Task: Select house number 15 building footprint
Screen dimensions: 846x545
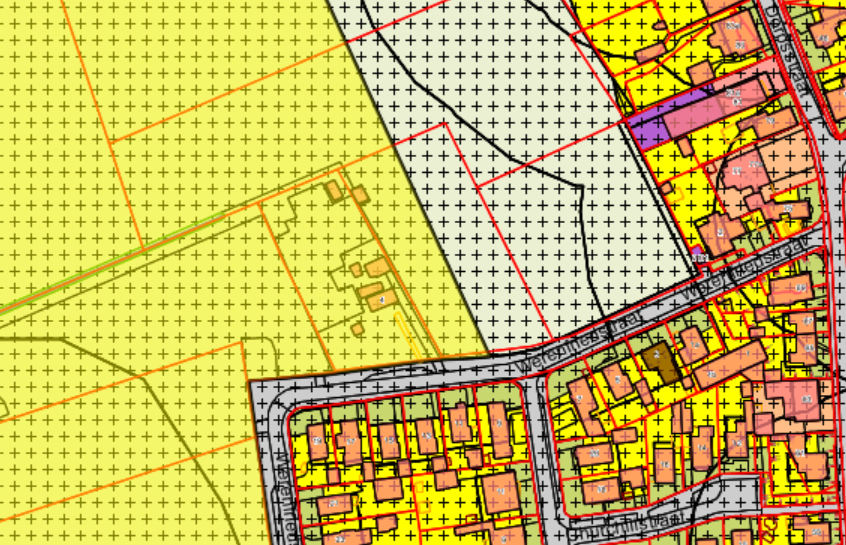Action: click(x=389, y=440)
